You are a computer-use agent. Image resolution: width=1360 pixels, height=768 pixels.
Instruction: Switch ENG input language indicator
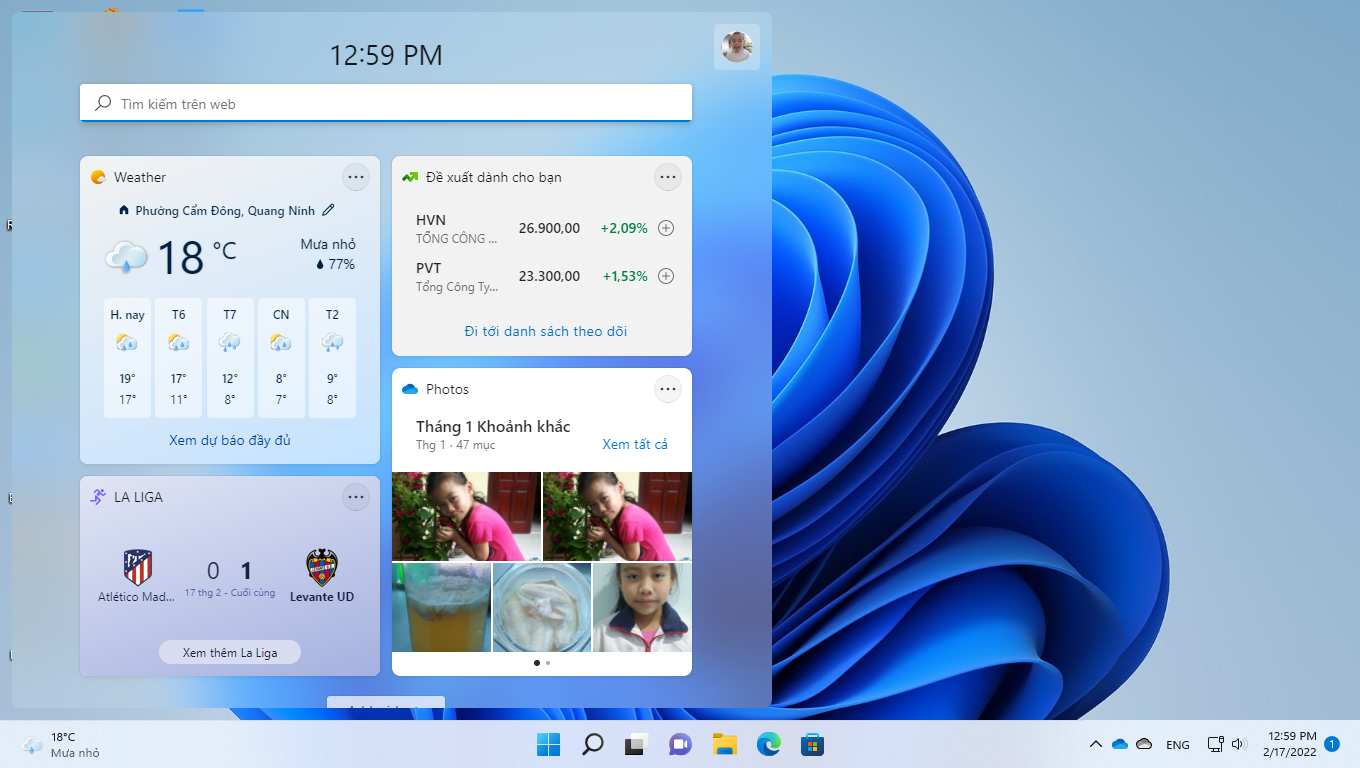point(1178,745)
